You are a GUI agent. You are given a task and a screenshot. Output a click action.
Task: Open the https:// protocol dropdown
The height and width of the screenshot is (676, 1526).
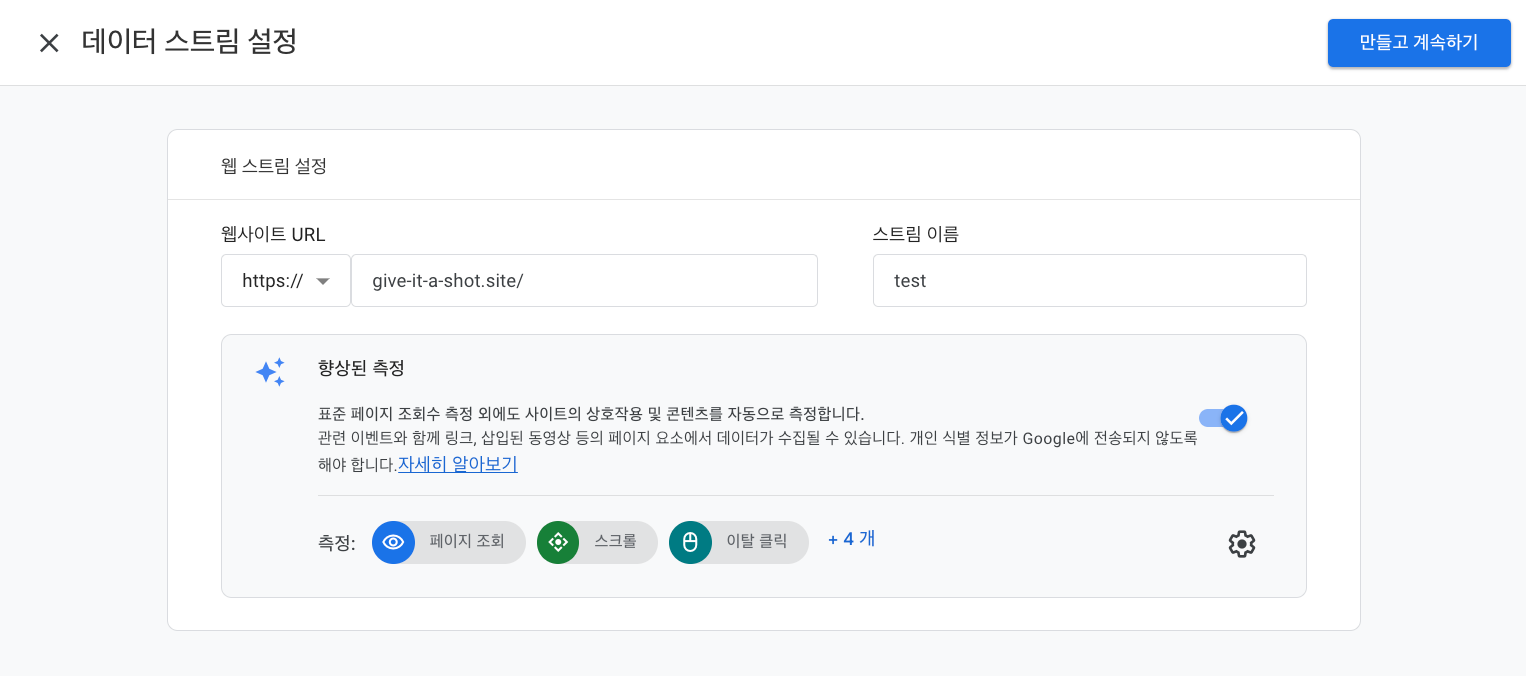(x=286, y=281)
